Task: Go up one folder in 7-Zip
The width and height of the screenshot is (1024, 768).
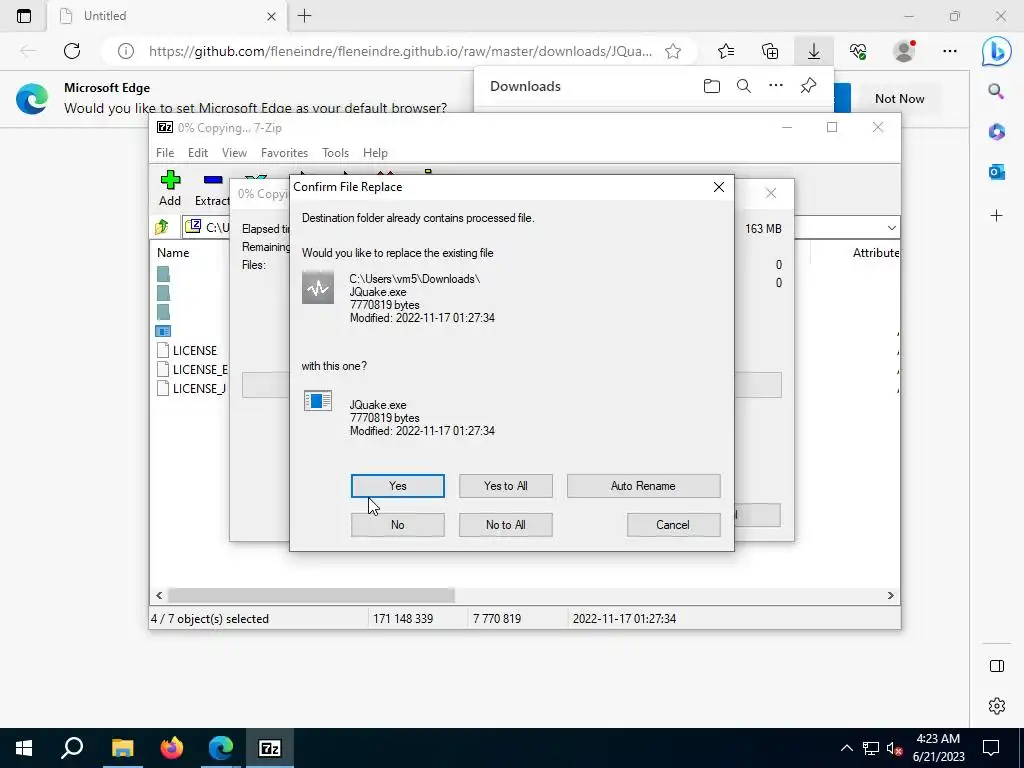Action: [x=162, y=227]
